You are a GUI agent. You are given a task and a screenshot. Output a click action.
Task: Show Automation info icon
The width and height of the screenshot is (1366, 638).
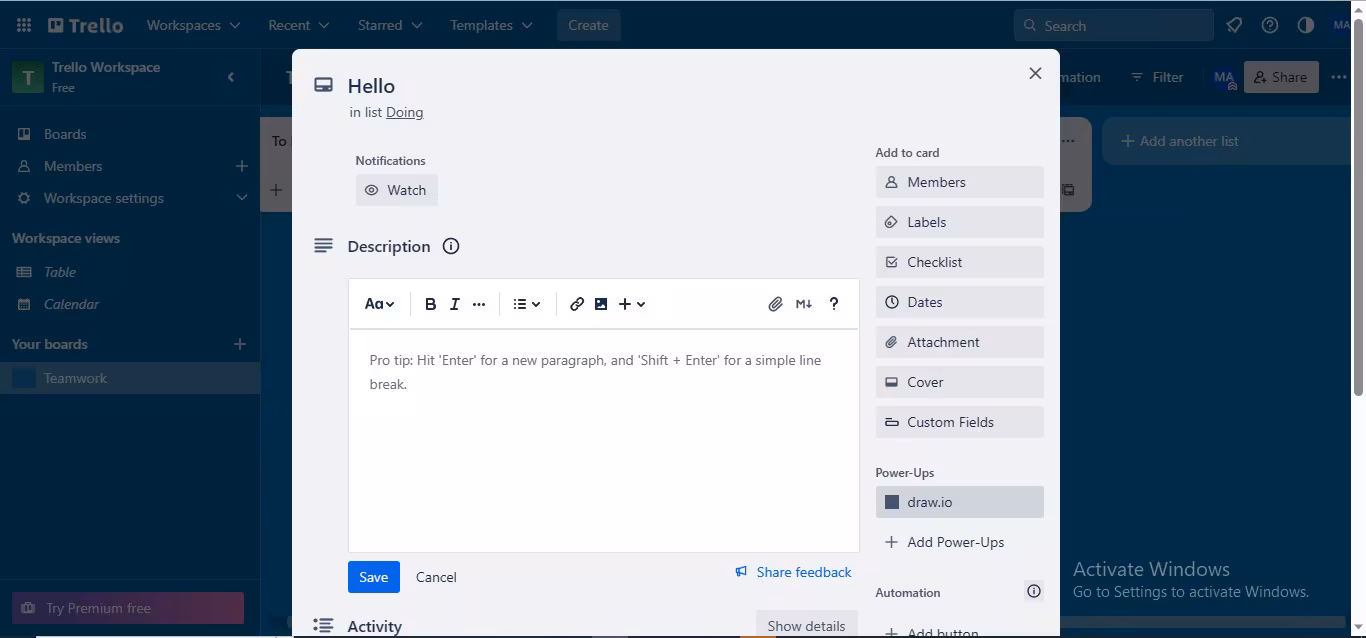(x=1034, y=591)
